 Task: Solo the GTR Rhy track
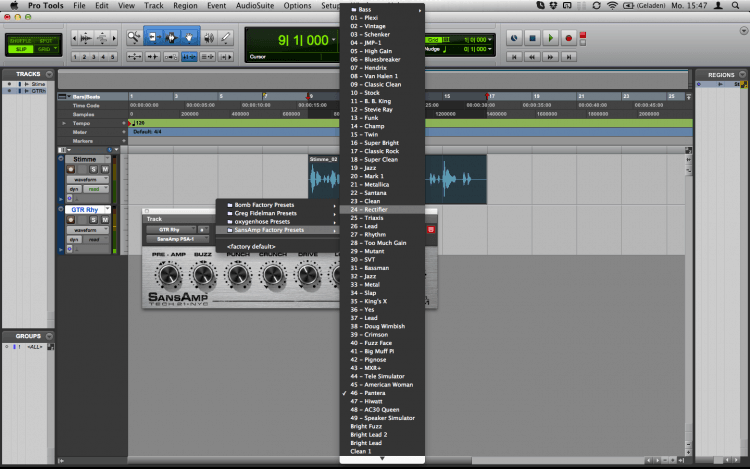[x=93, y=220]
